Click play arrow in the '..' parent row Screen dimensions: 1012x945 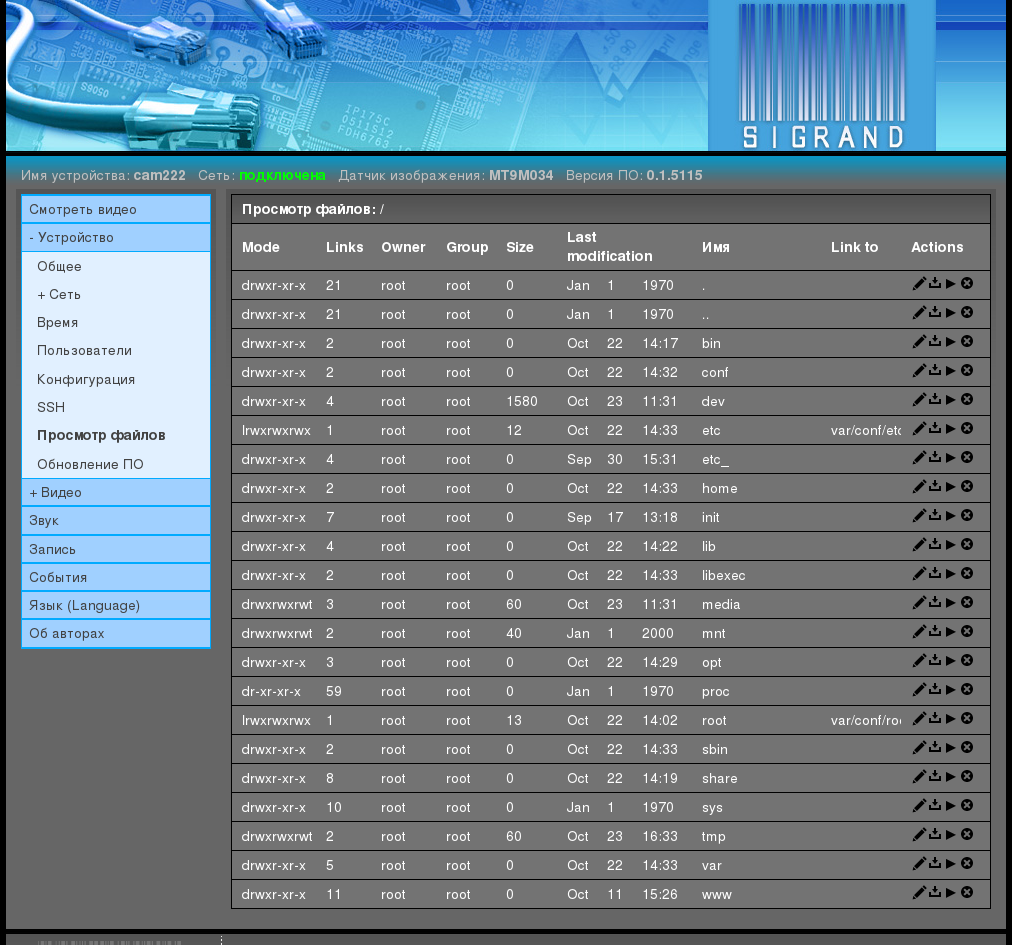pyautogui.click(x=950, y=312)
